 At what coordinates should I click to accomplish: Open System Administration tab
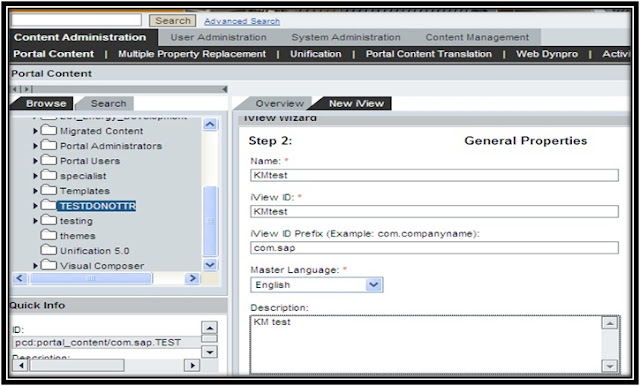pos(346,37)
